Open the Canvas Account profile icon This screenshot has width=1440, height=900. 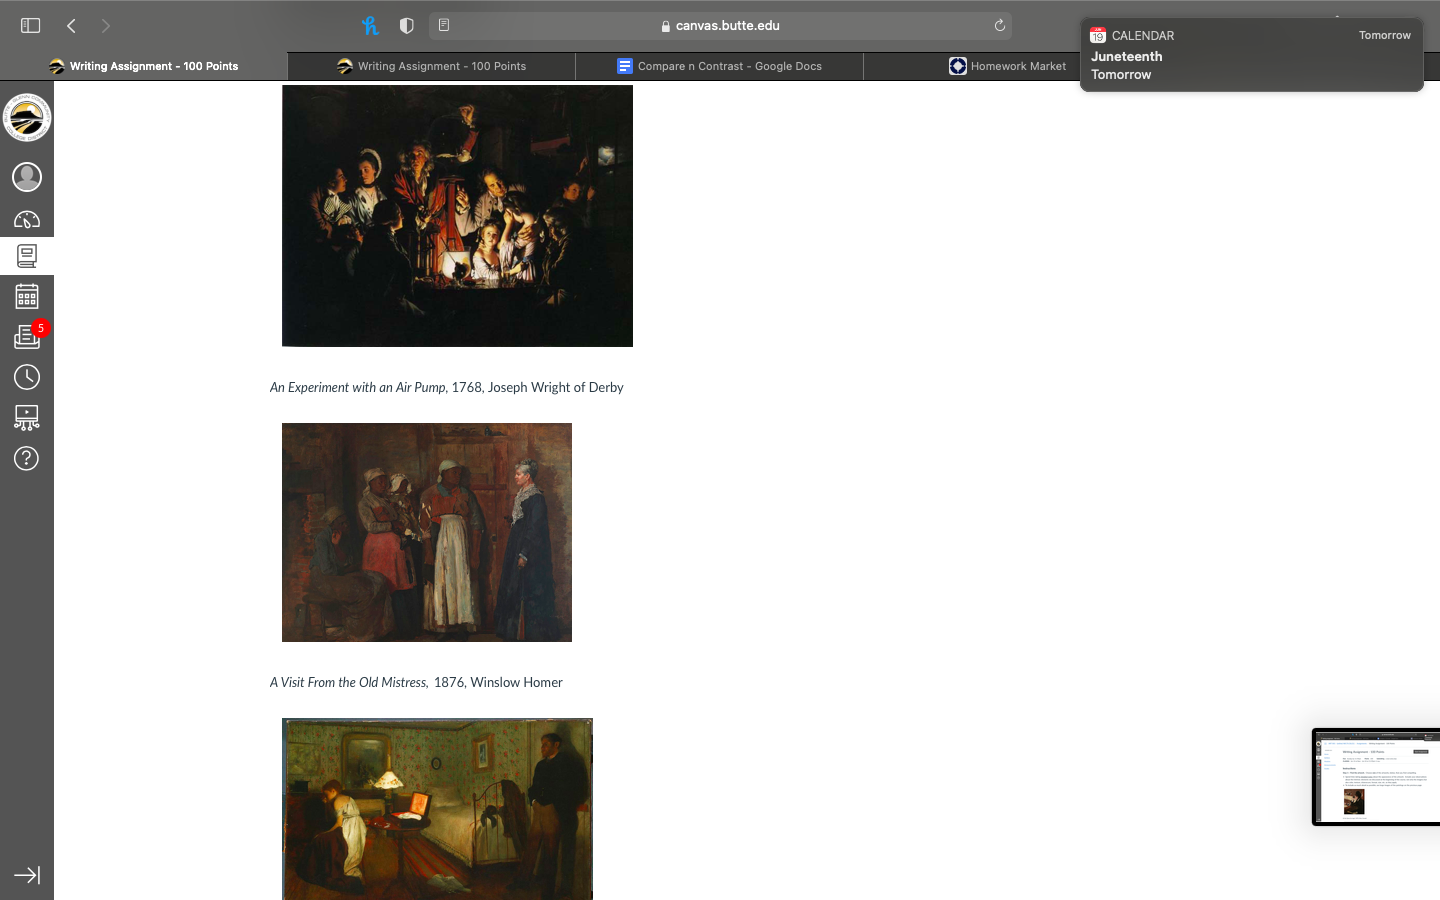27,177
